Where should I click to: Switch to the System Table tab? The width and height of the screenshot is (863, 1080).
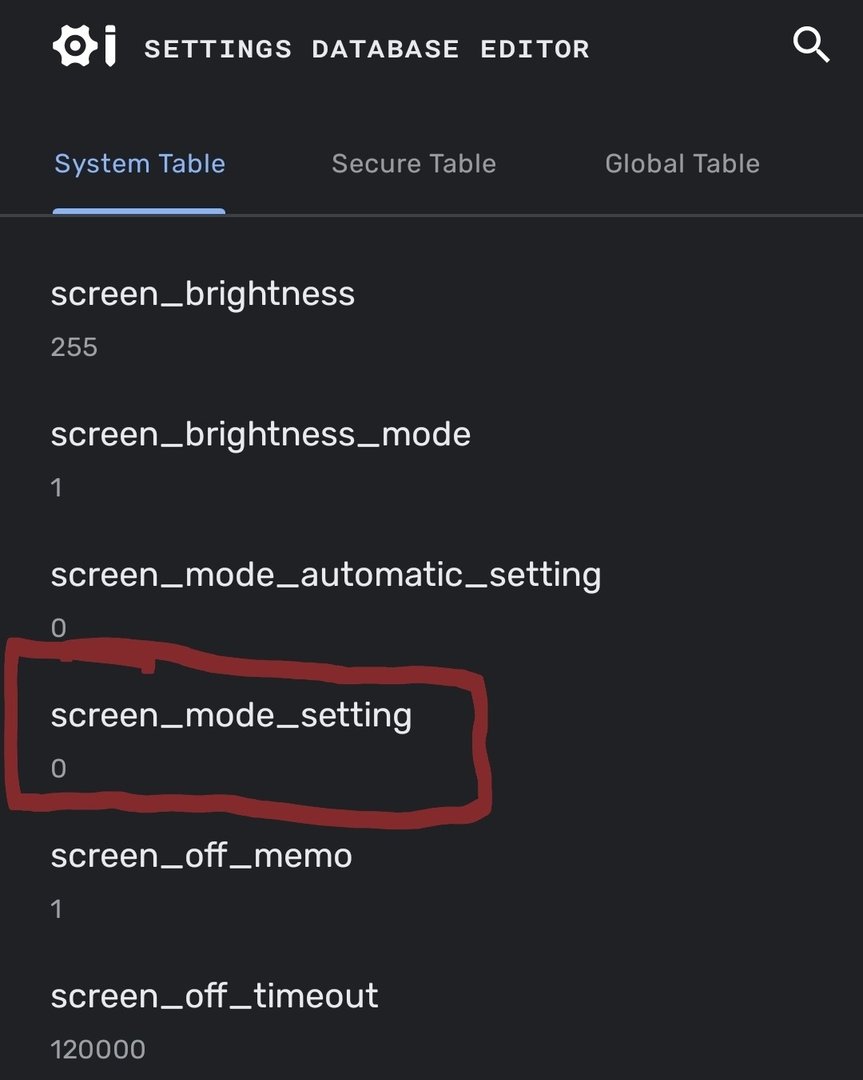(x=139, y=164)
